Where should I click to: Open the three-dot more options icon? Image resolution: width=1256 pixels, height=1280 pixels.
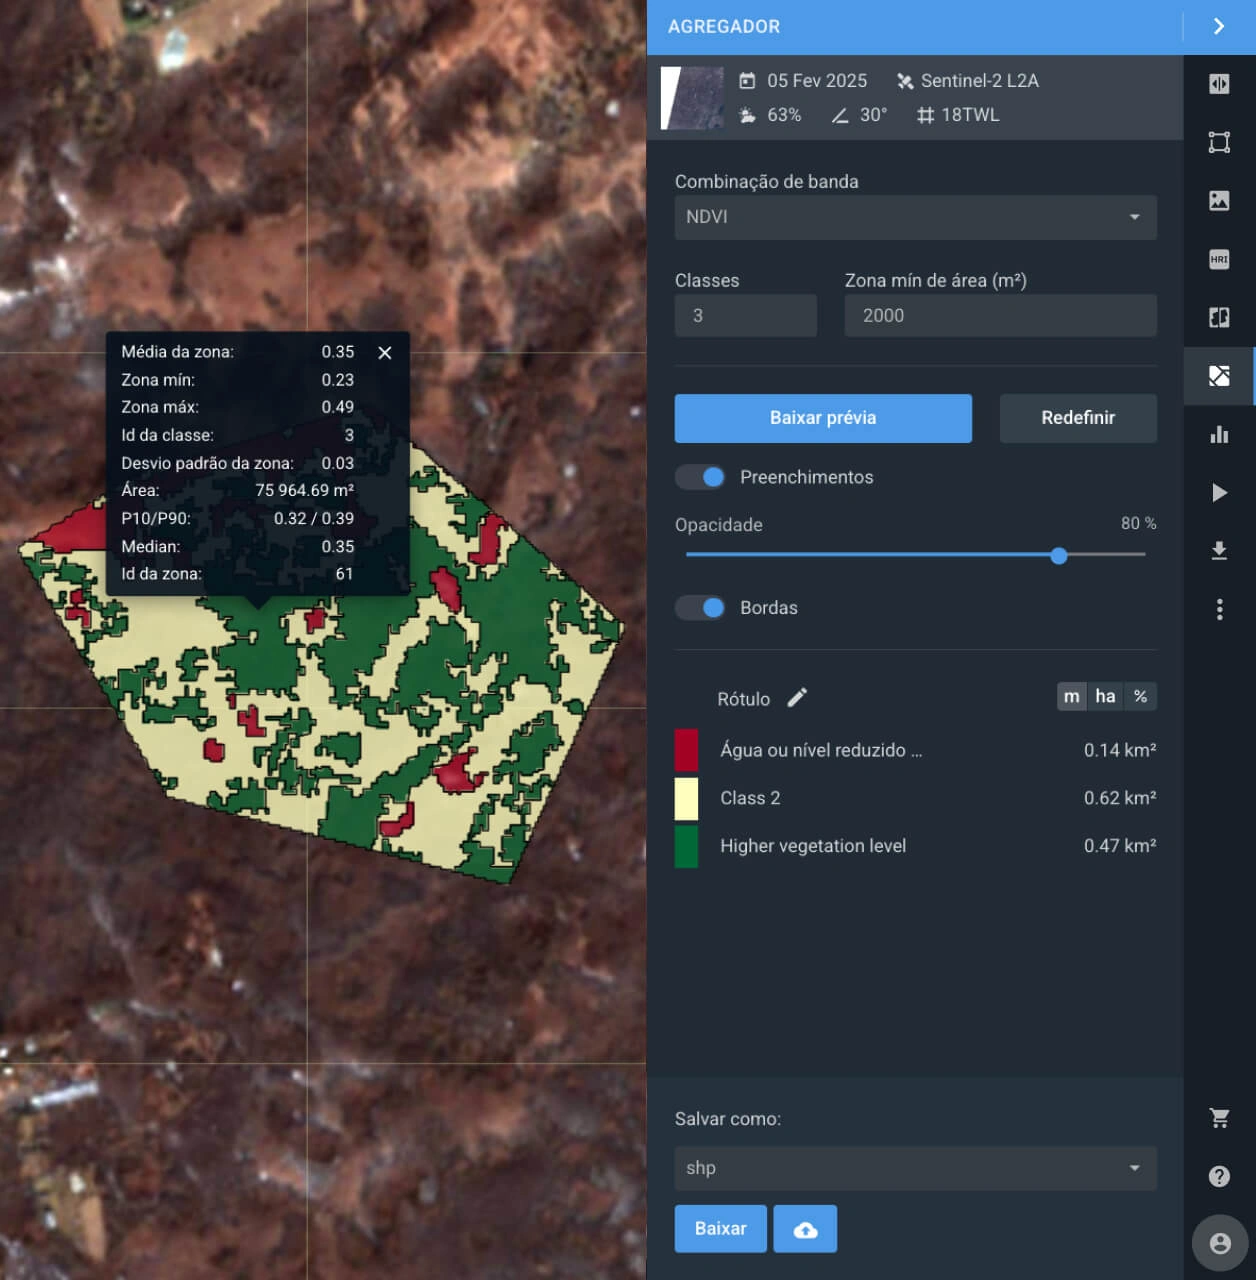(1220, 609)
